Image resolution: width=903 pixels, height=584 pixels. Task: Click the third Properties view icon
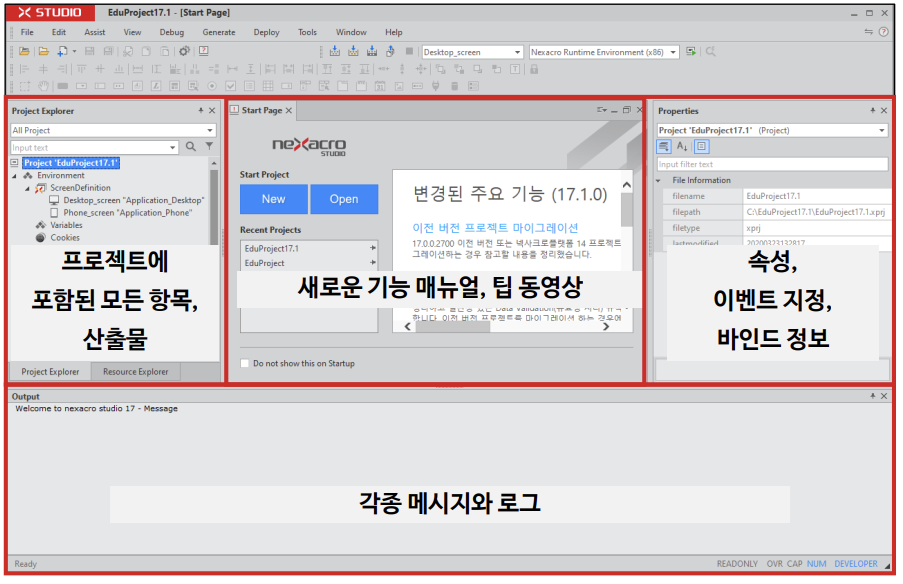click(x=701, y=146)
